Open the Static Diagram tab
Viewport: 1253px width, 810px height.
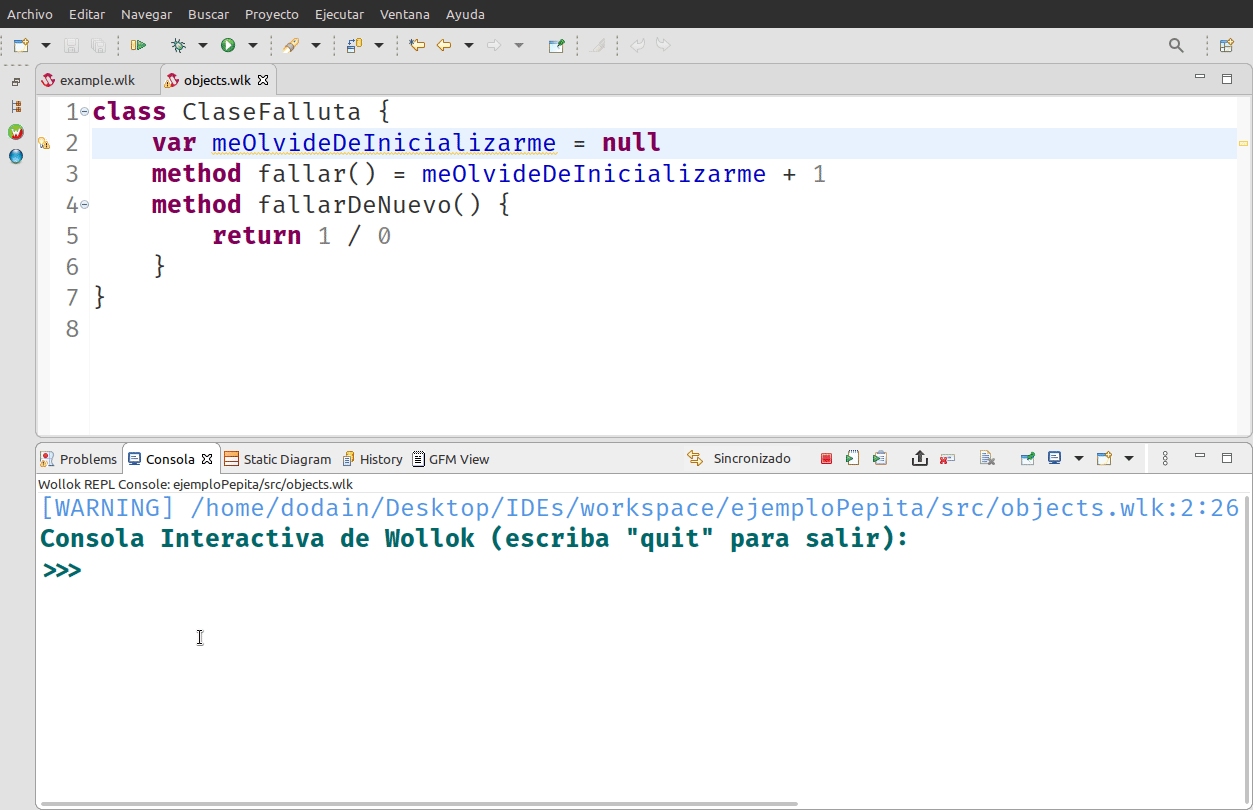277,459
